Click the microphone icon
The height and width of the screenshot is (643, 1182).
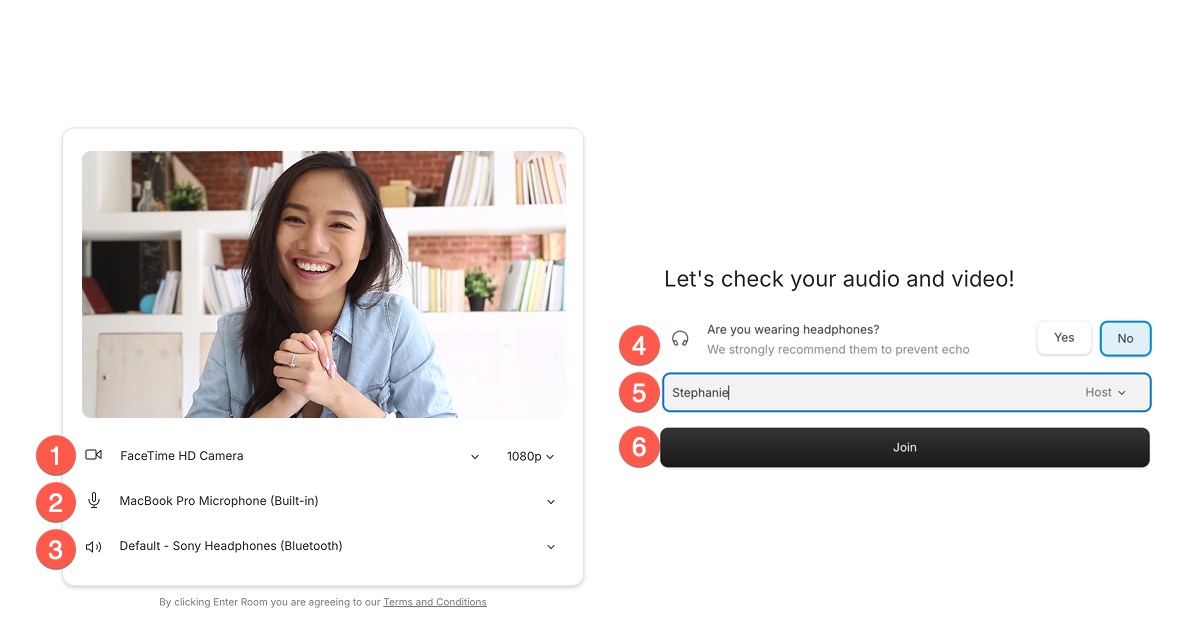(93, 501)
